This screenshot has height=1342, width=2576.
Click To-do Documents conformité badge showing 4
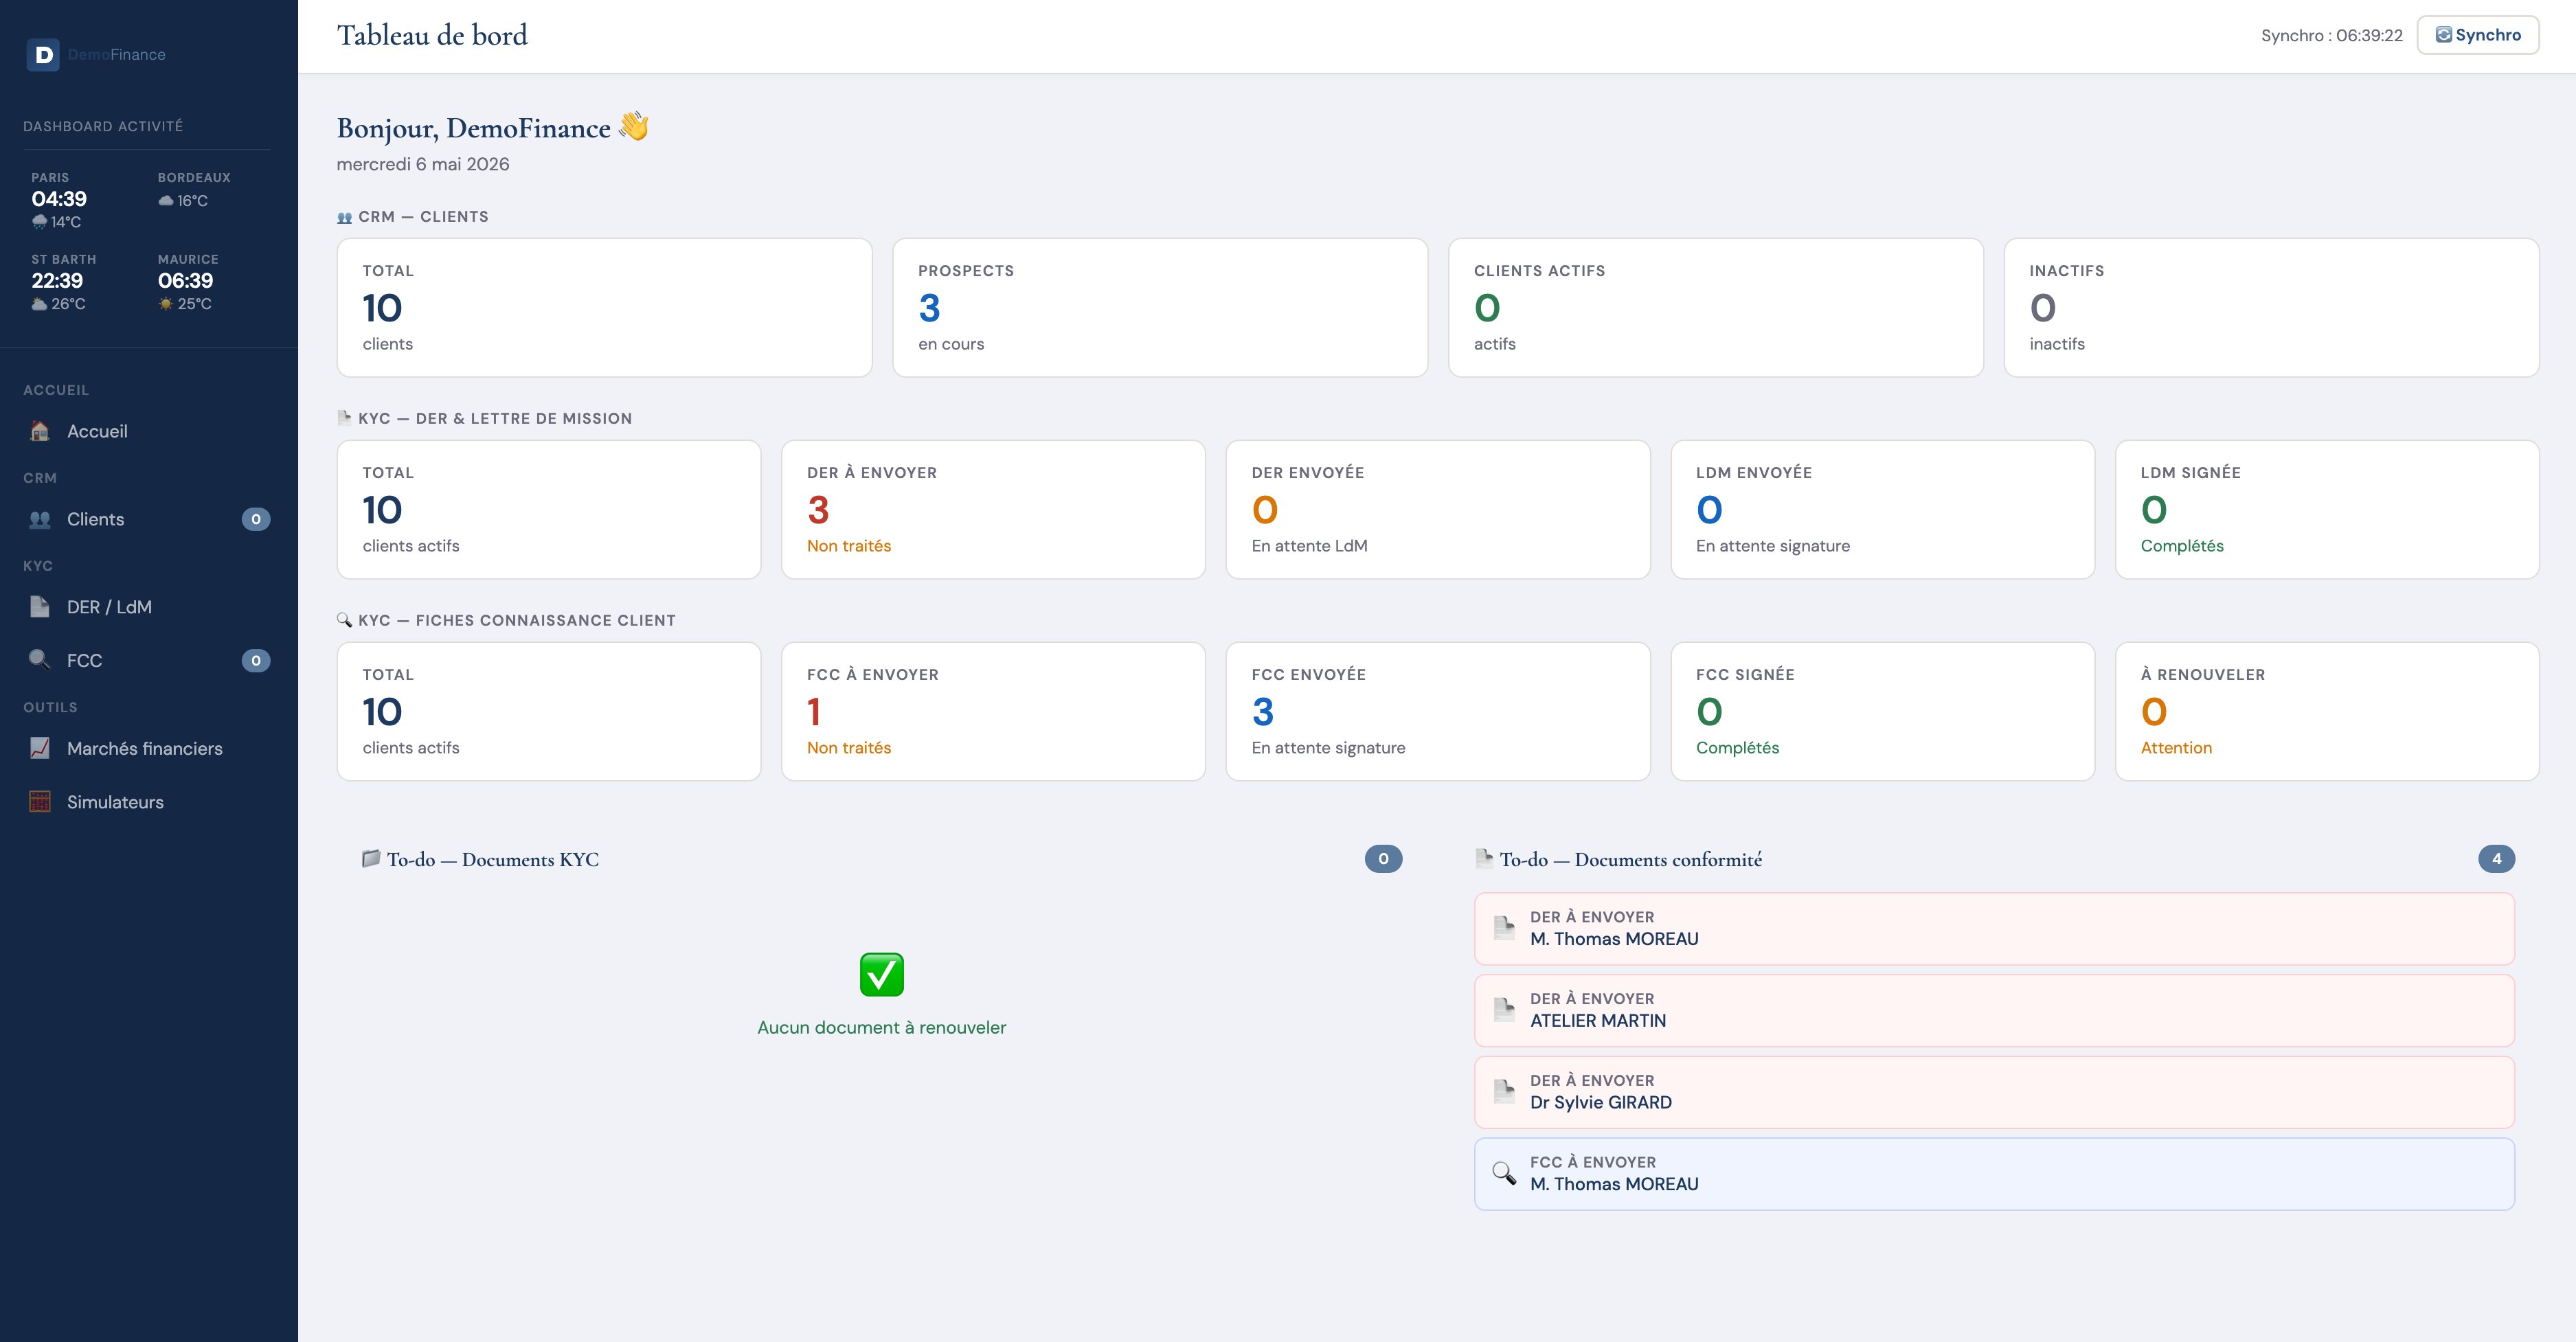pyautogui.click(x=2496, y=858)
